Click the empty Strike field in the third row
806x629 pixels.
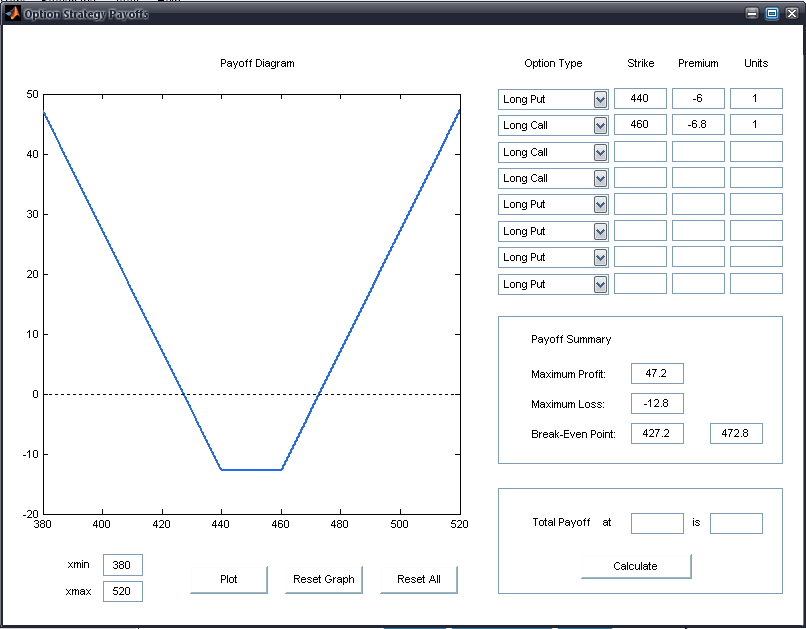(x=640, y=152)
